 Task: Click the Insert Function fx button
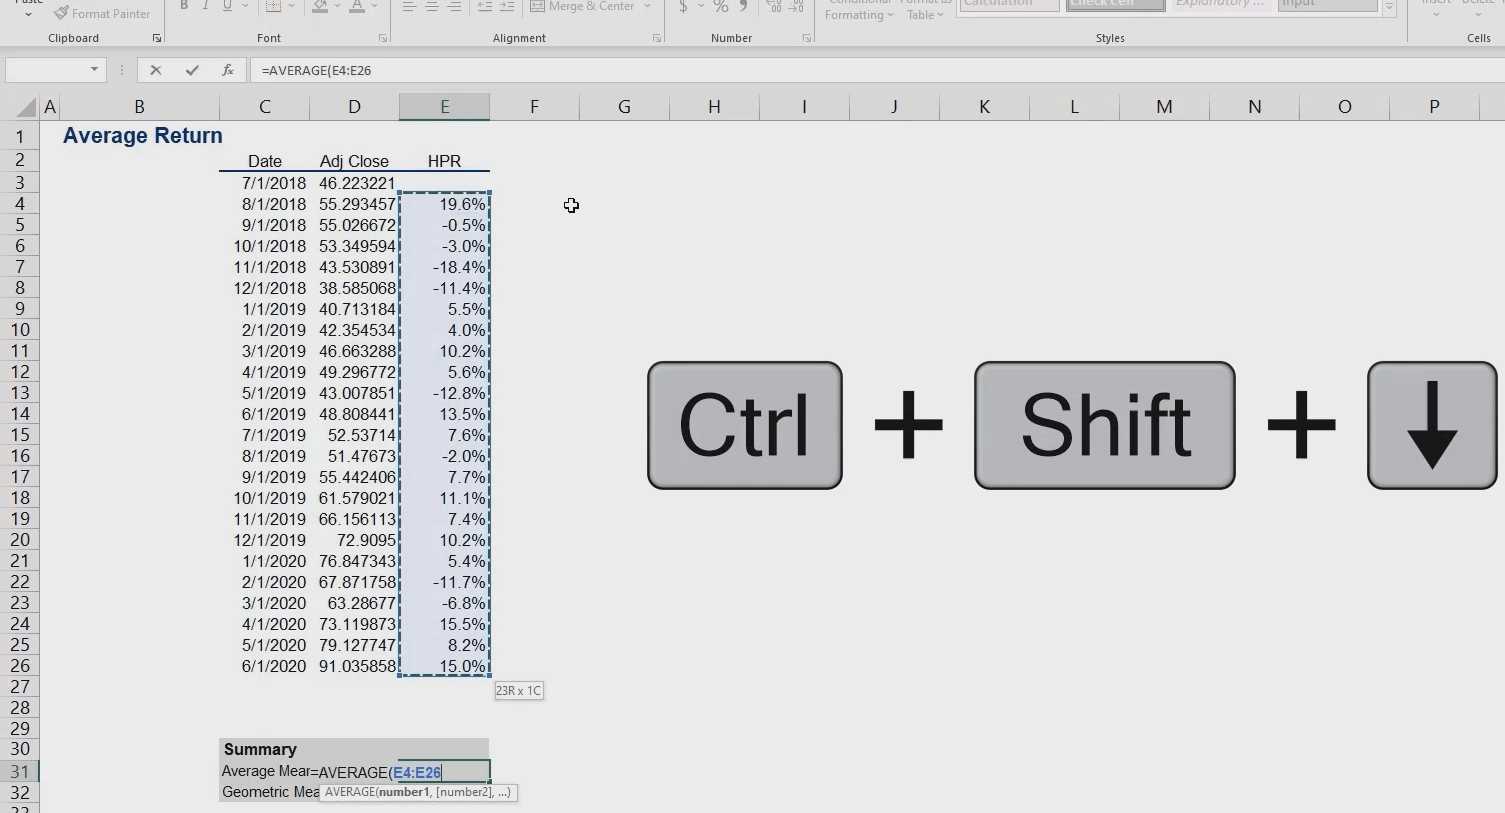coord(228,70)
